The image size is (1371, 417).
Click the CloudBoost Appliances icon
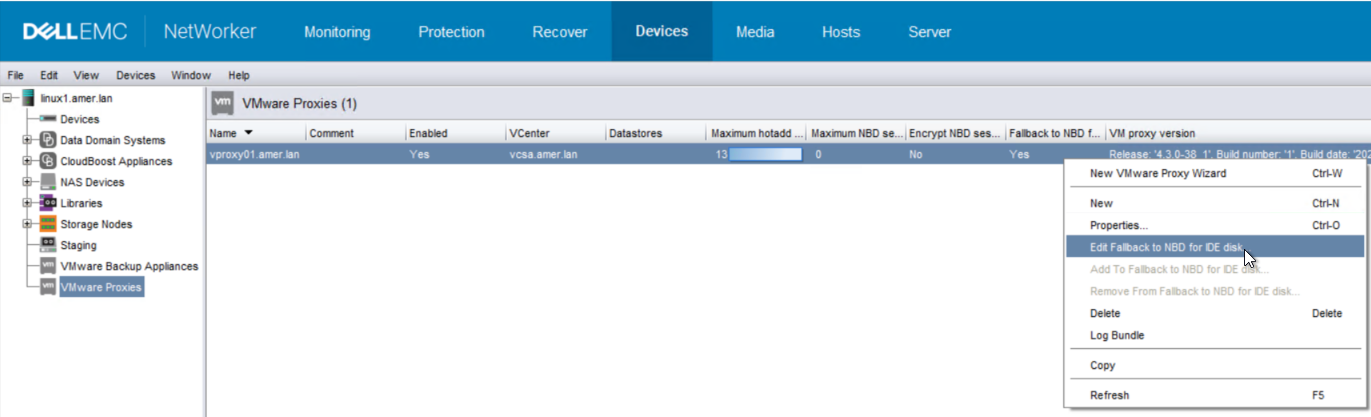47,161
